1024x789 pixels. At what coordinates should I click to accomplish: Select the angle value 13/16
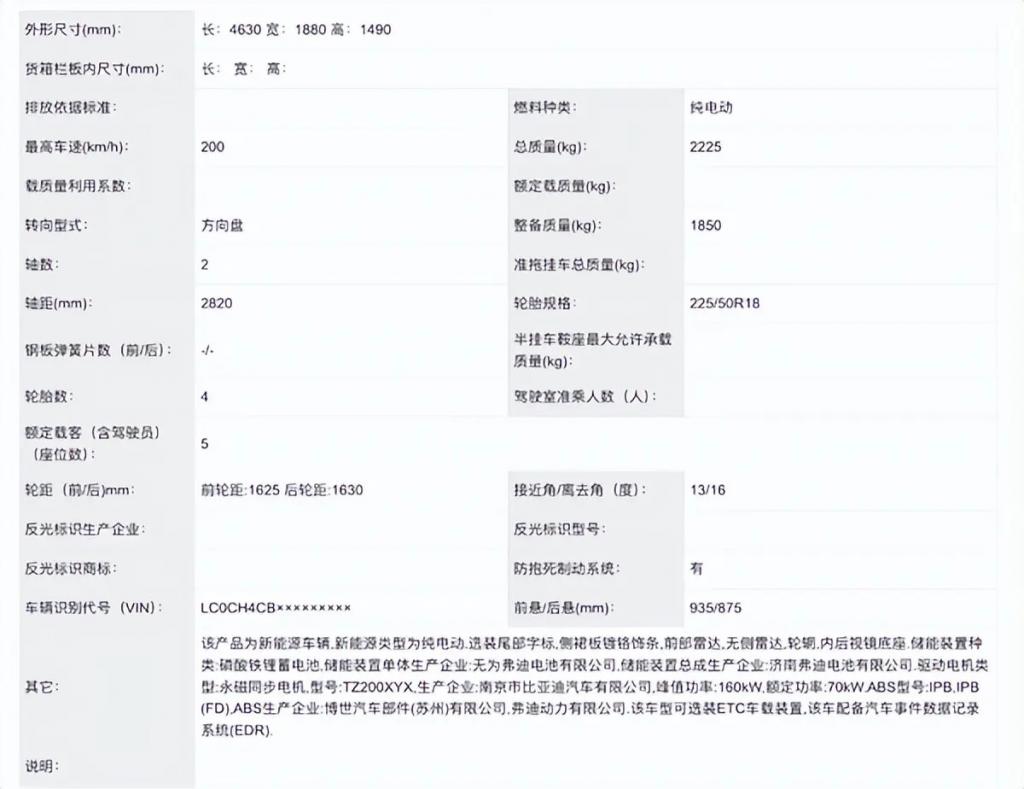point(707,490)
